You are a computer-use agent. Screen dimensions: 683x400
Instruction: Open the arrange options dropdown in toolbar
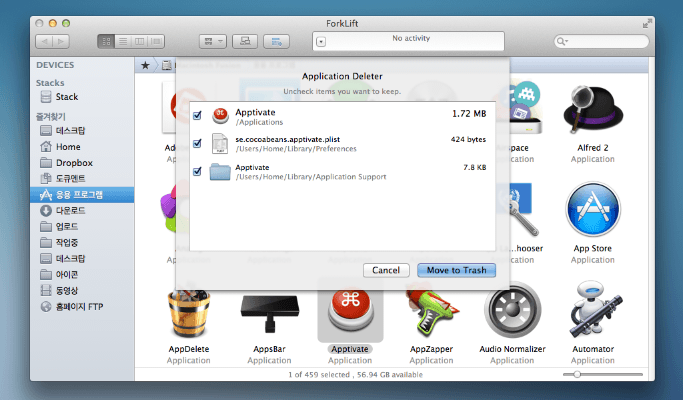pos(213,42)
